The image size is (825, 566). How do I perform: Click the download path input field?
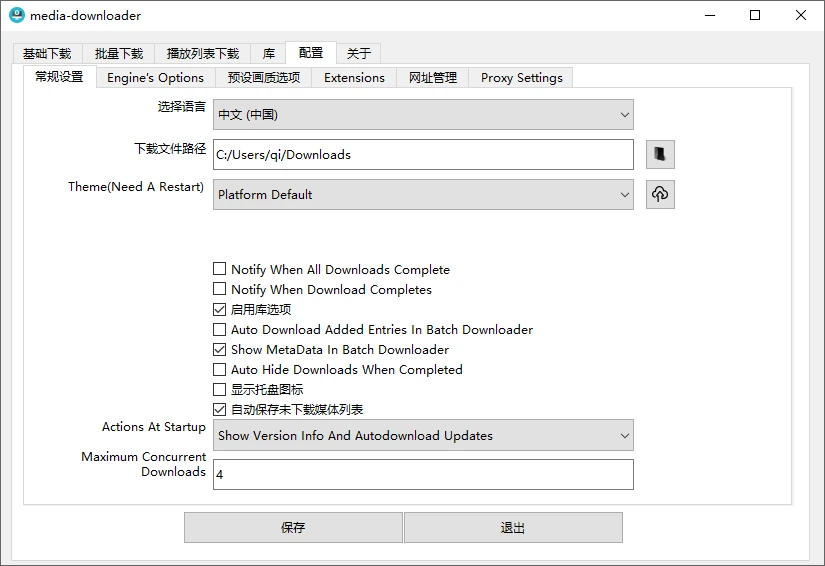click(423, 155)
